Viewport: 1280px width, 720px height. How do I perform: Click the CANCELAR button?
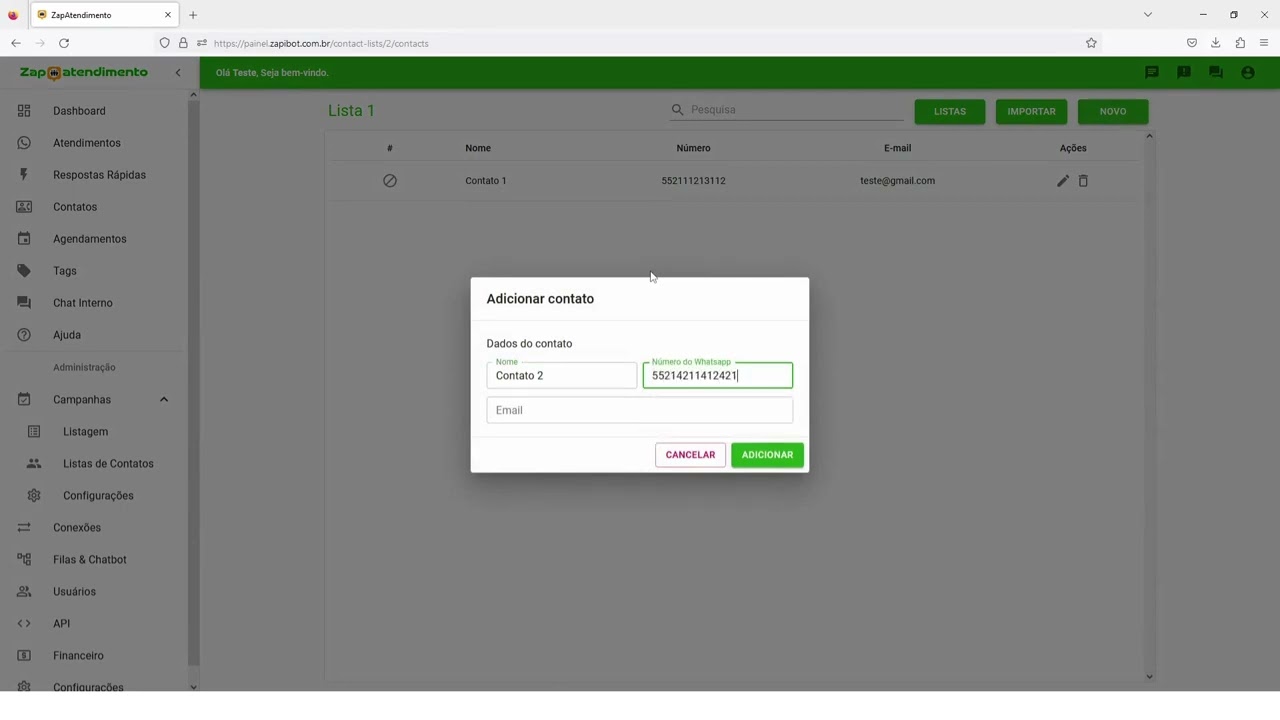pyautogui.click(x=690, y=455)
